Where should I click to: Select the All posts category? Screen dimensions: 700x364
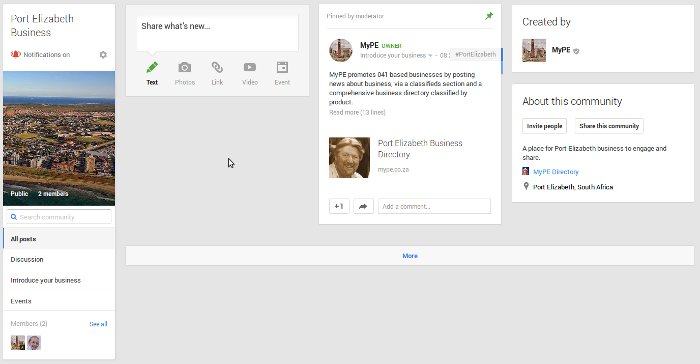point(59,239)
